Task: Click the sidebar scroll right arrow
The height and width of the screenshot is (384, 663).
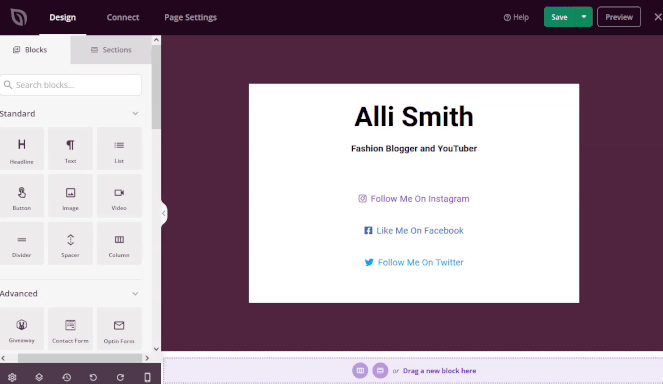Action: [x=147, y=358]
